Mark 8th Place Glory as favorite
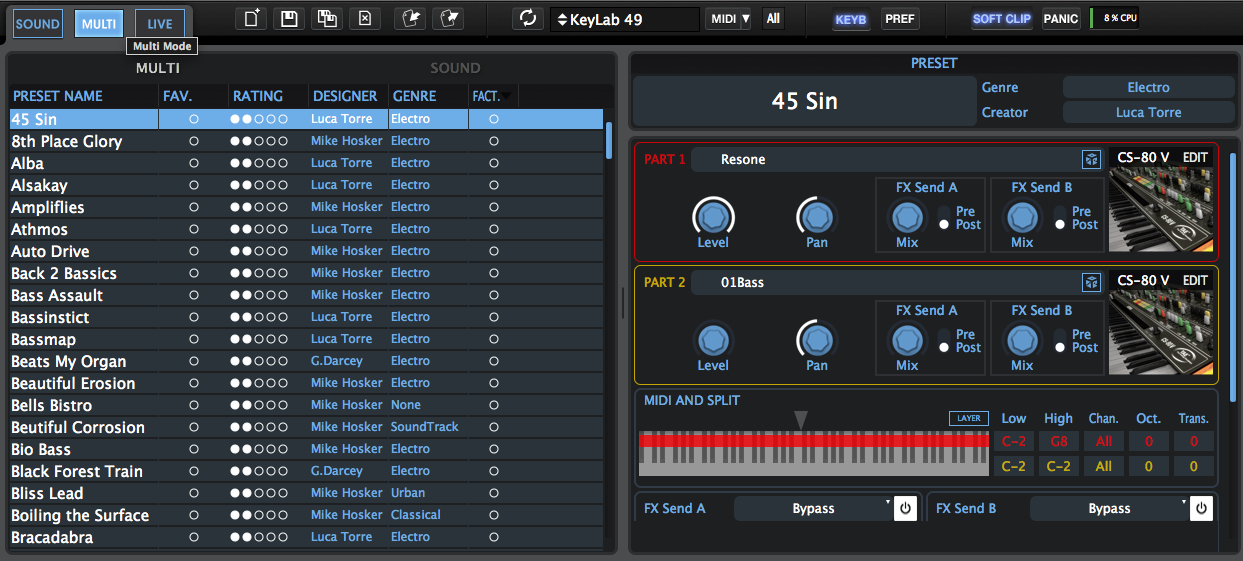This screenshot has height=561, width=1243. point(194,141)
